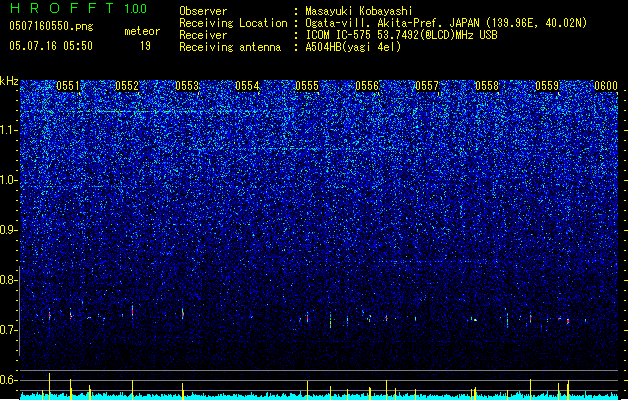Click the 0.7 kHz axis label

point(9,330)
